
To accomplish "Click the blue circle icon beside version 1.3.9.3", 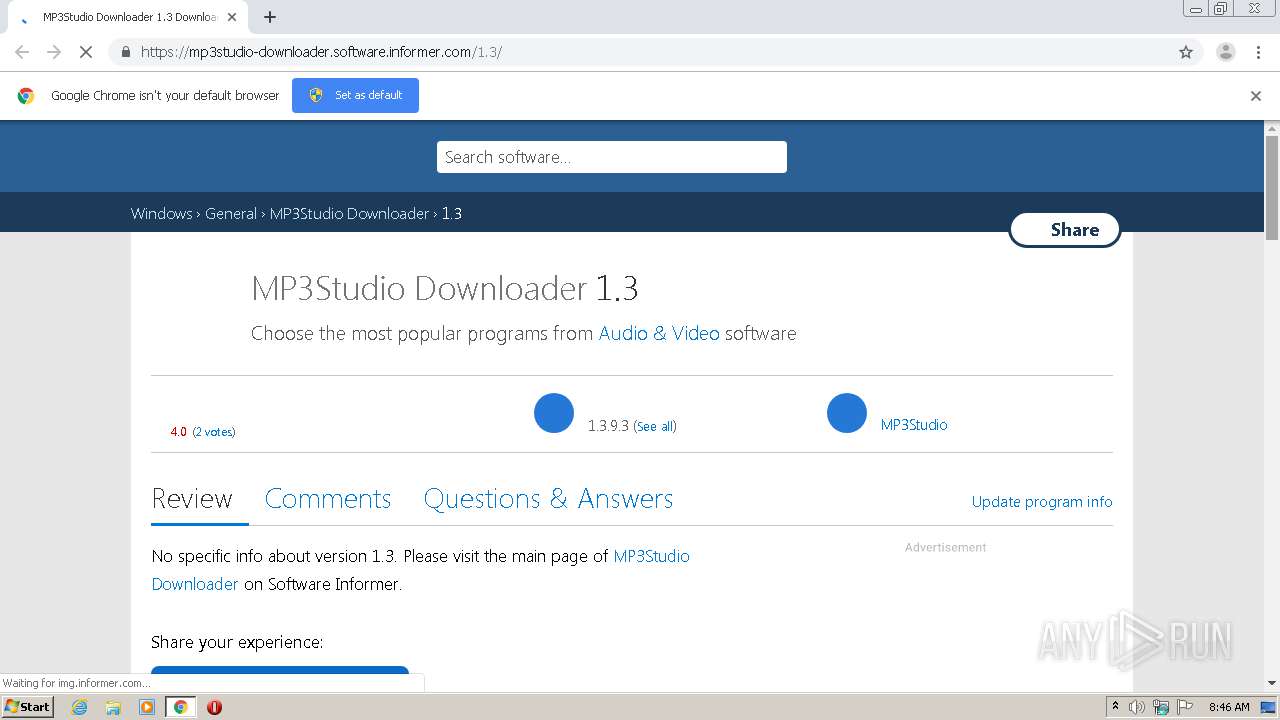I will coord(554,413).
